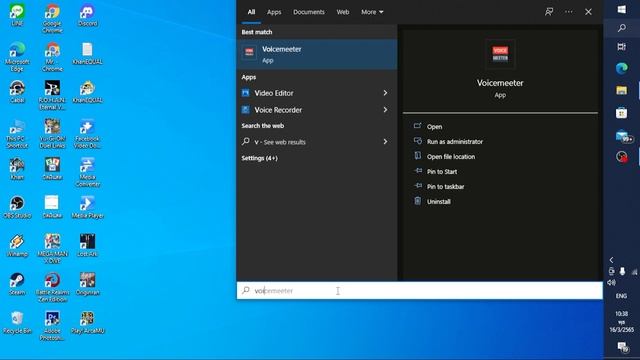The width and height of the screenshot is (640, 360).
Task: Open the feedback icon in search header
Action: click(549, 12)
